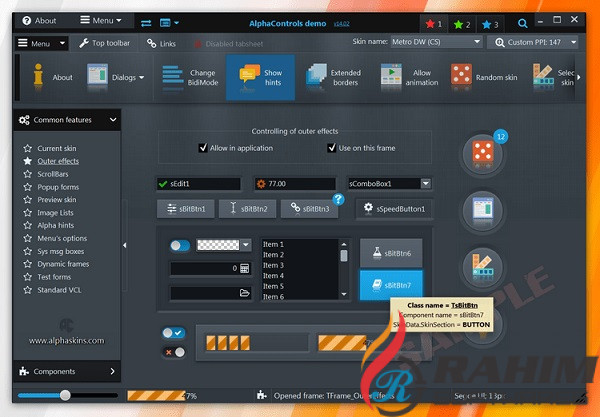Click the Random skin dice icon in toolbar
The image size is (600, 417).
click(x=461, y=75)
